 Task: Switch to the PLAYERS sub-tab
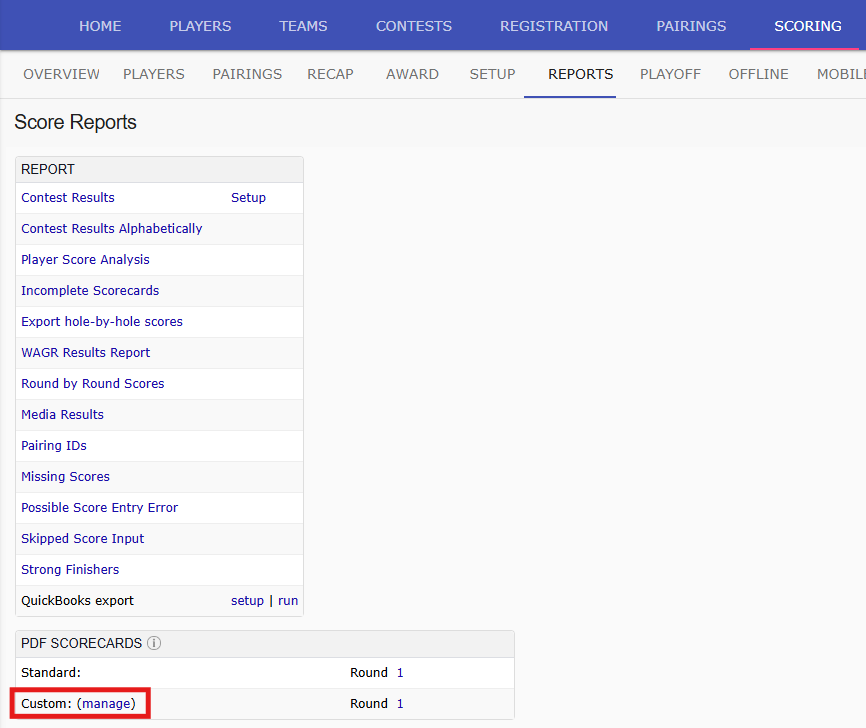[154, 74]
